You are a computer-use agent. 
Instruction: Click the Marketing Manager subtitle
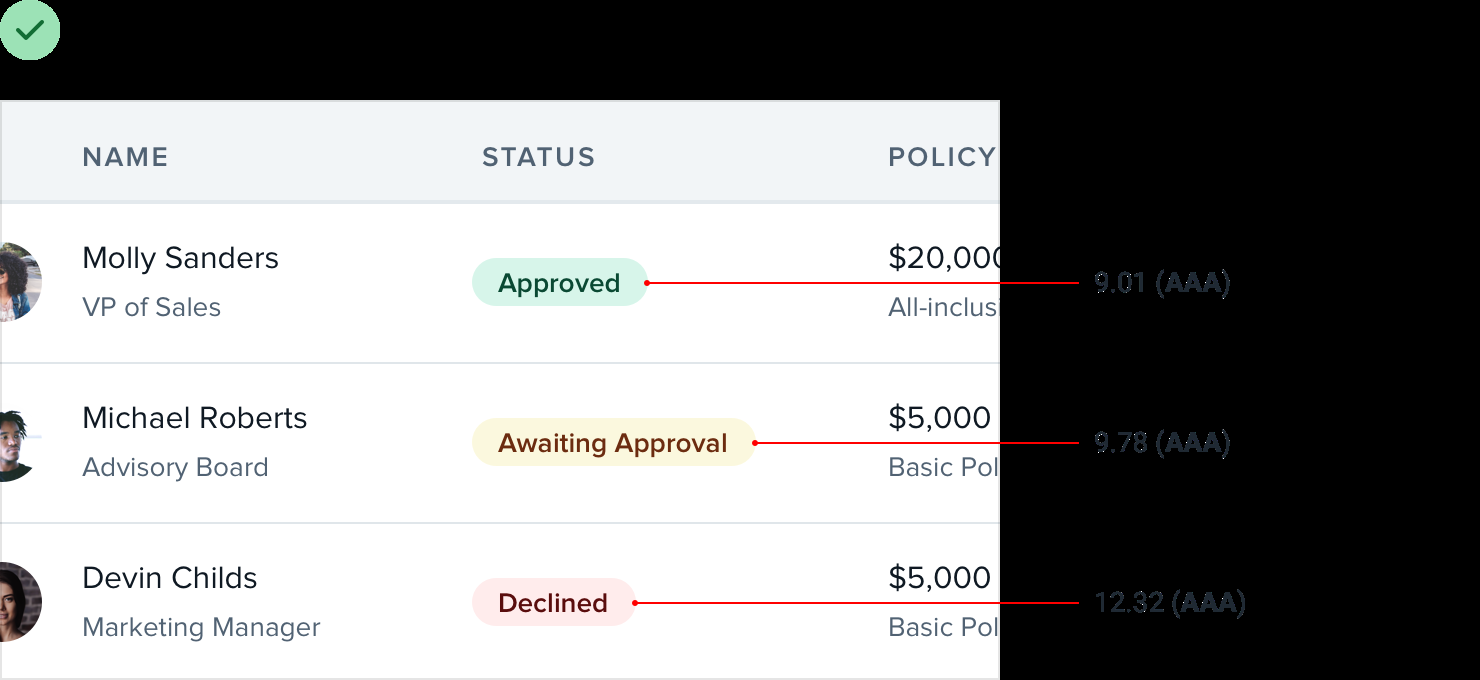201,627
